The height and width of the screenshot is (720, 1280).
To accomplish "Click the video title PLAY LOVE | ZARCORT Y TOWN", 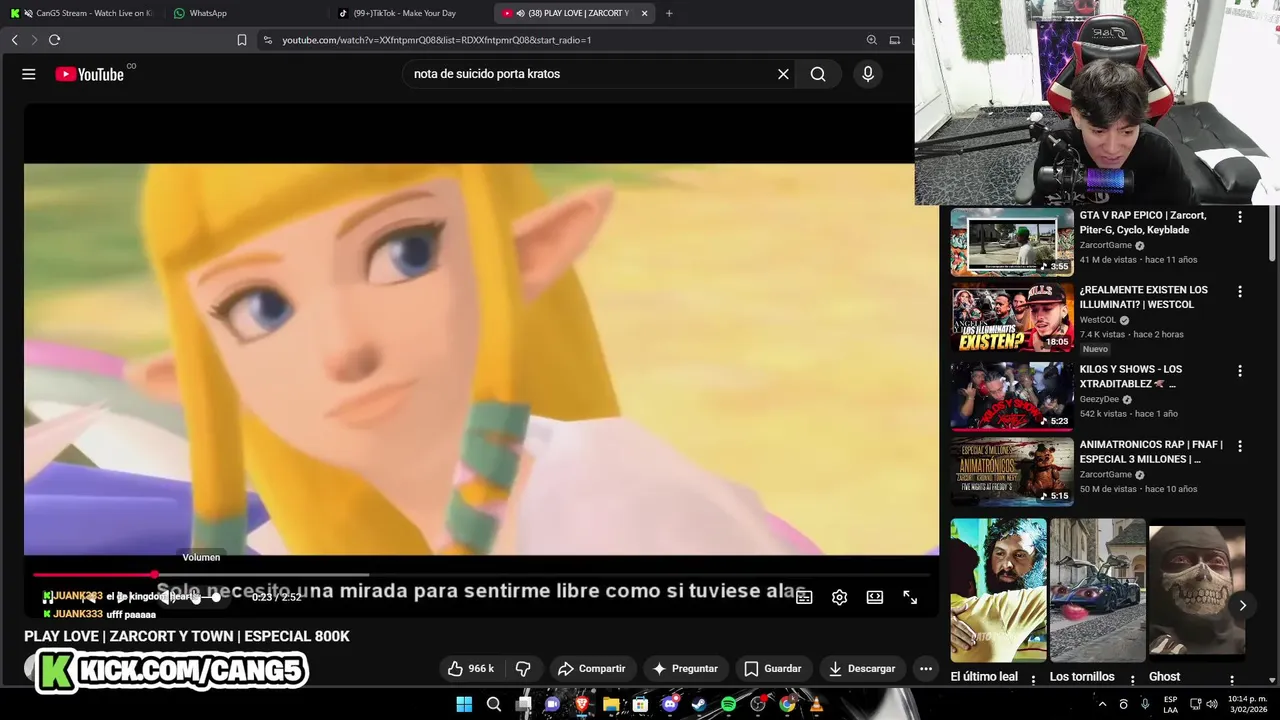I will click(x=187, y=636).
